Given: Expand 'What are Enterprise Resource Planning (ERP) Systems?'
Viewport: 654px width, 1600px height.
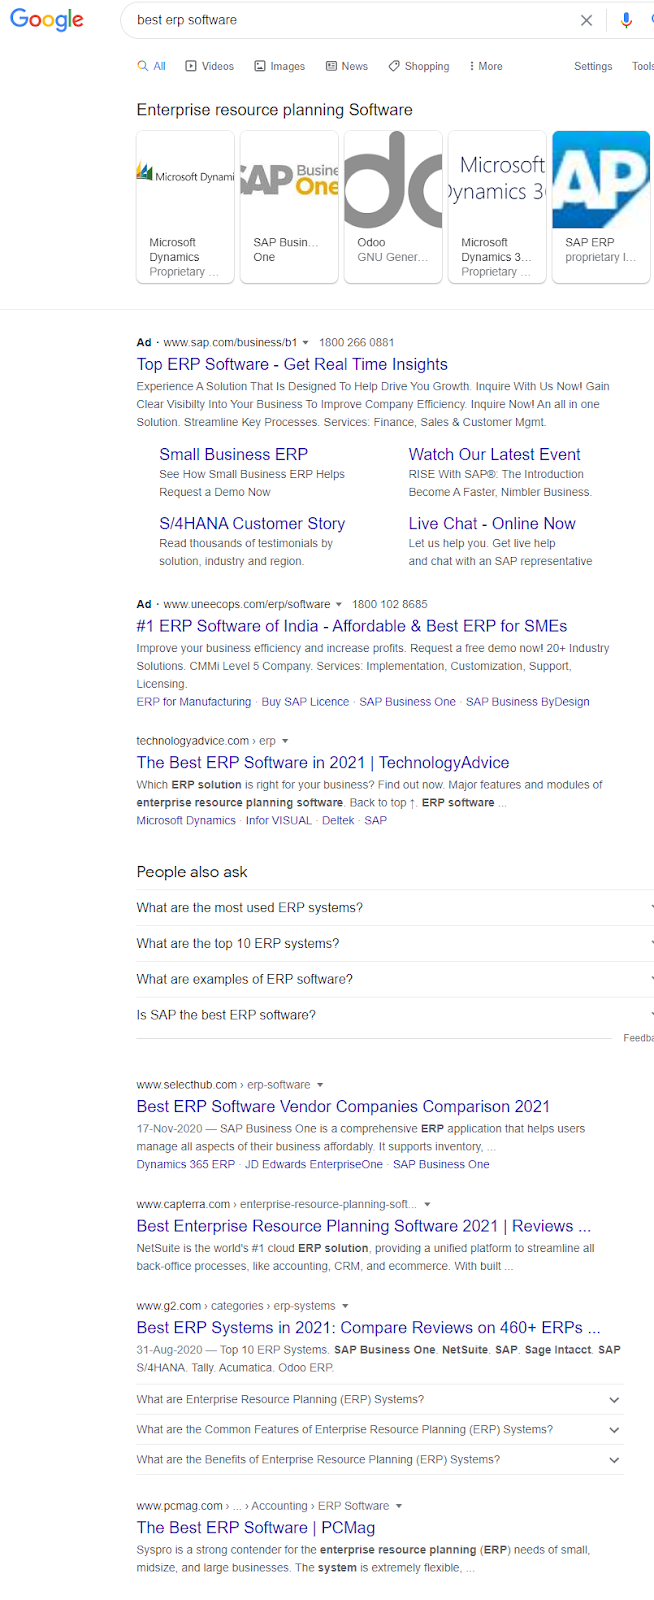Looking at the screenshot, I should coord(379,1400).
